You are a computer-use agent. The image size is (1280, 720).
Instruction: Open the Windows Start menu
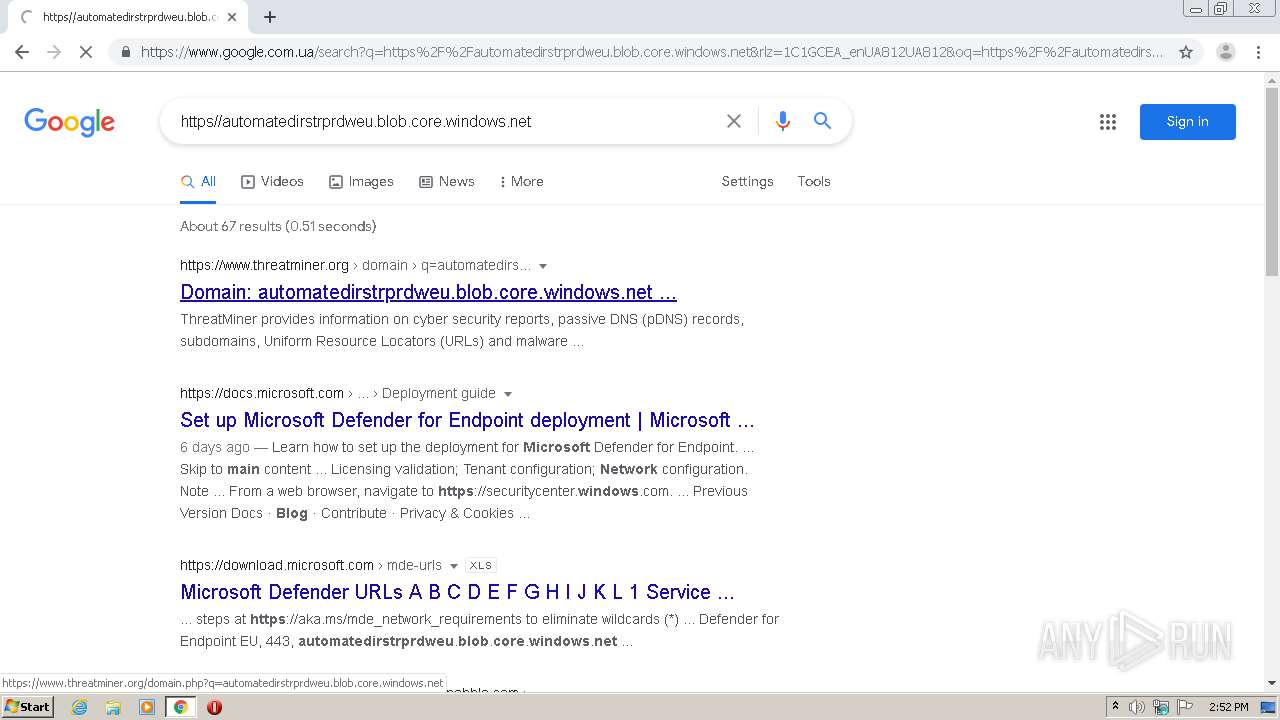[28, 707]
